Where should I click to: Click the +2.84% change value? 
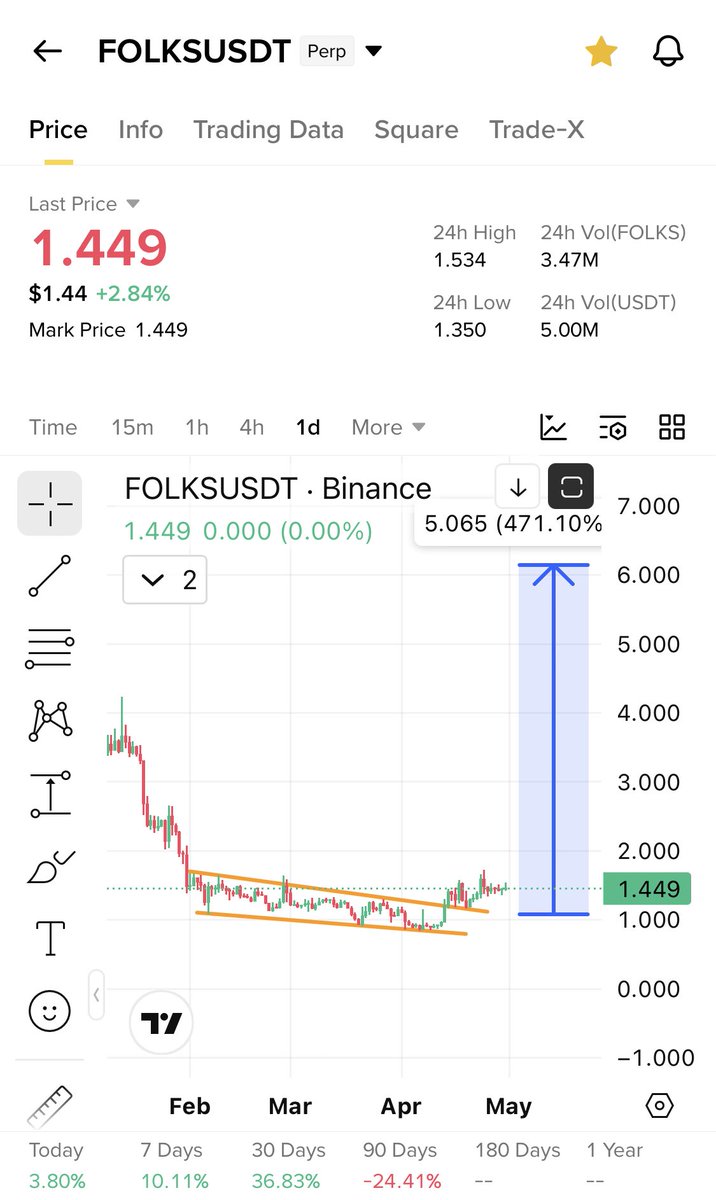tap(133, 294)
